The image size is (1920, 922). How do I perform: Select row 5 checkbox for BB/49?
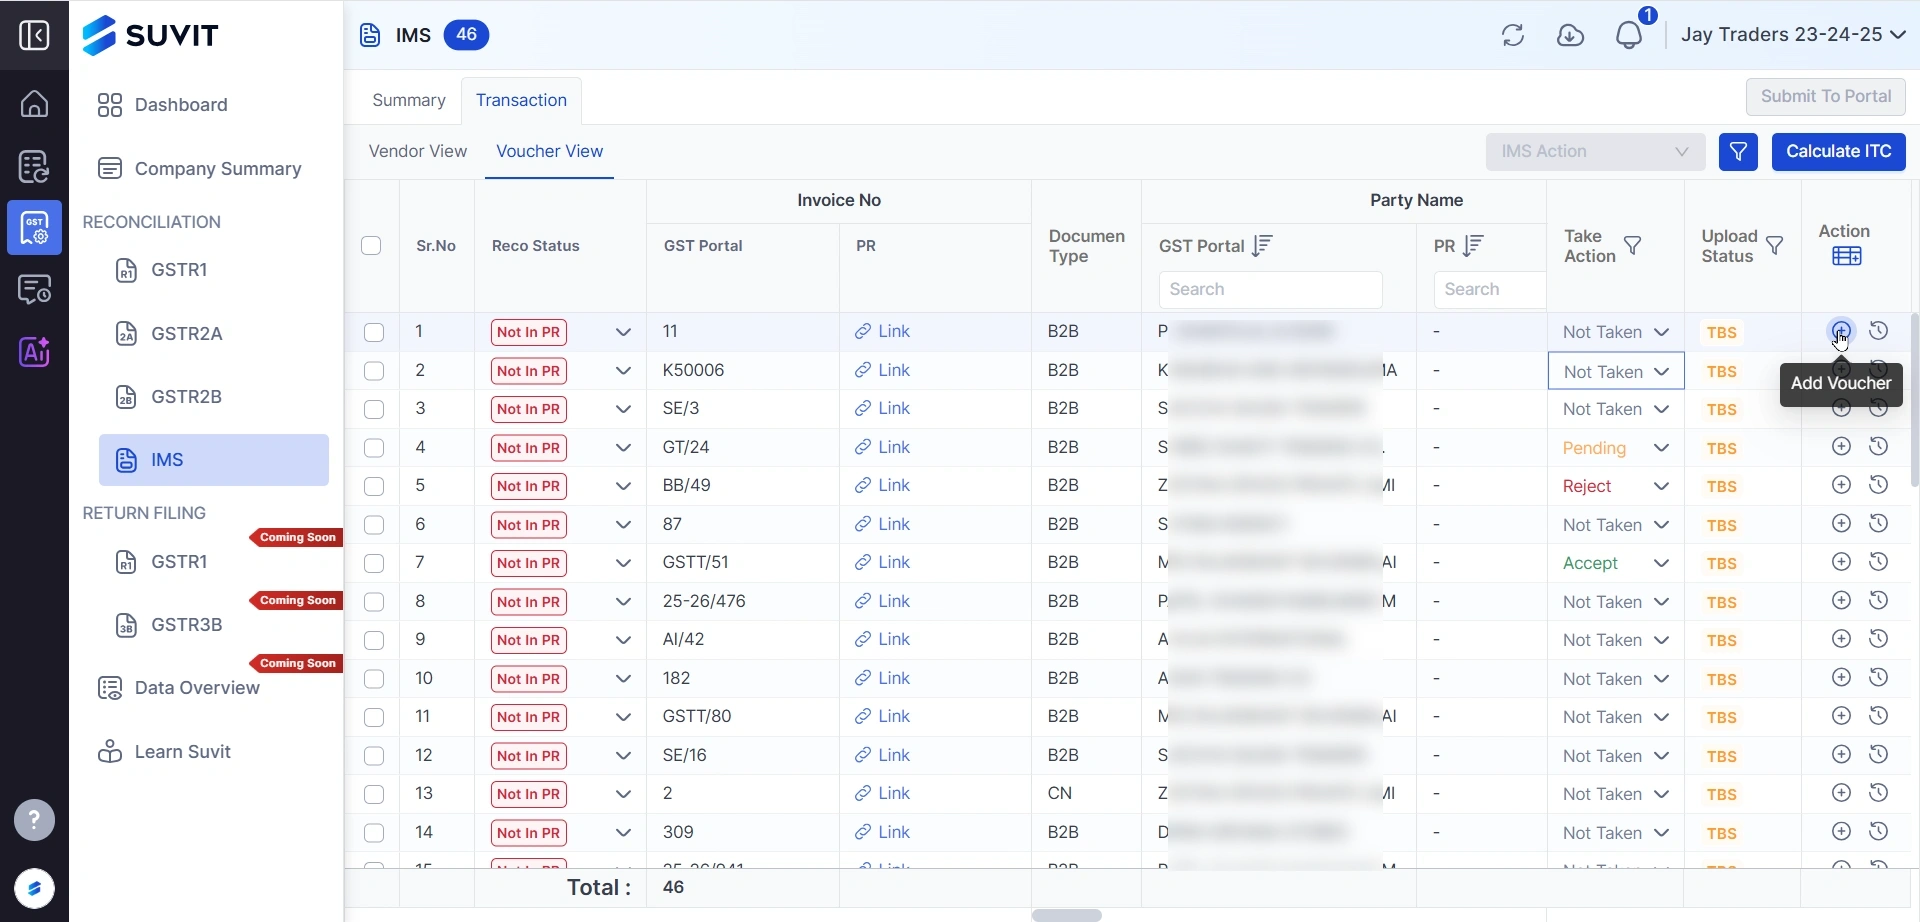374,487
